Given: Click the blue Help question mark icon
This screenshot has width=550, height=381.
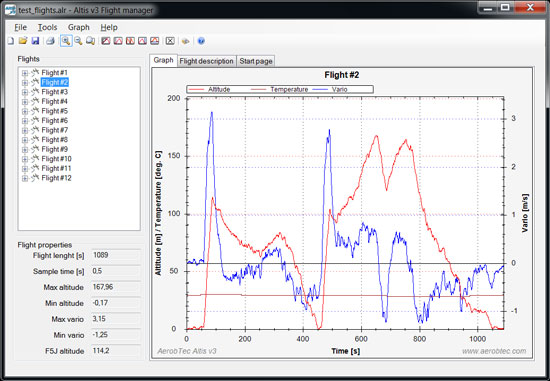Looking at the screenshot, I should (x=201, y=41).
